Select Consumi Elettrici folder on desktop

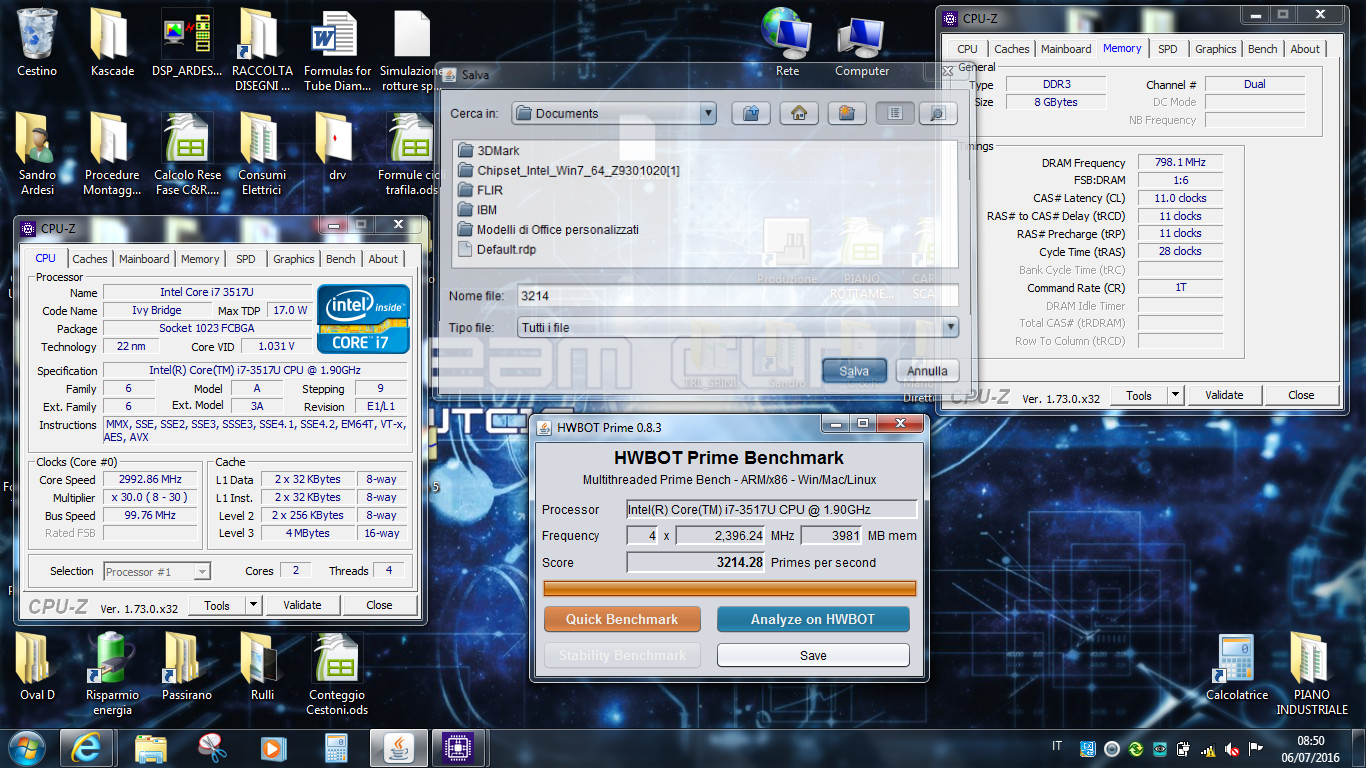(262, 153)
